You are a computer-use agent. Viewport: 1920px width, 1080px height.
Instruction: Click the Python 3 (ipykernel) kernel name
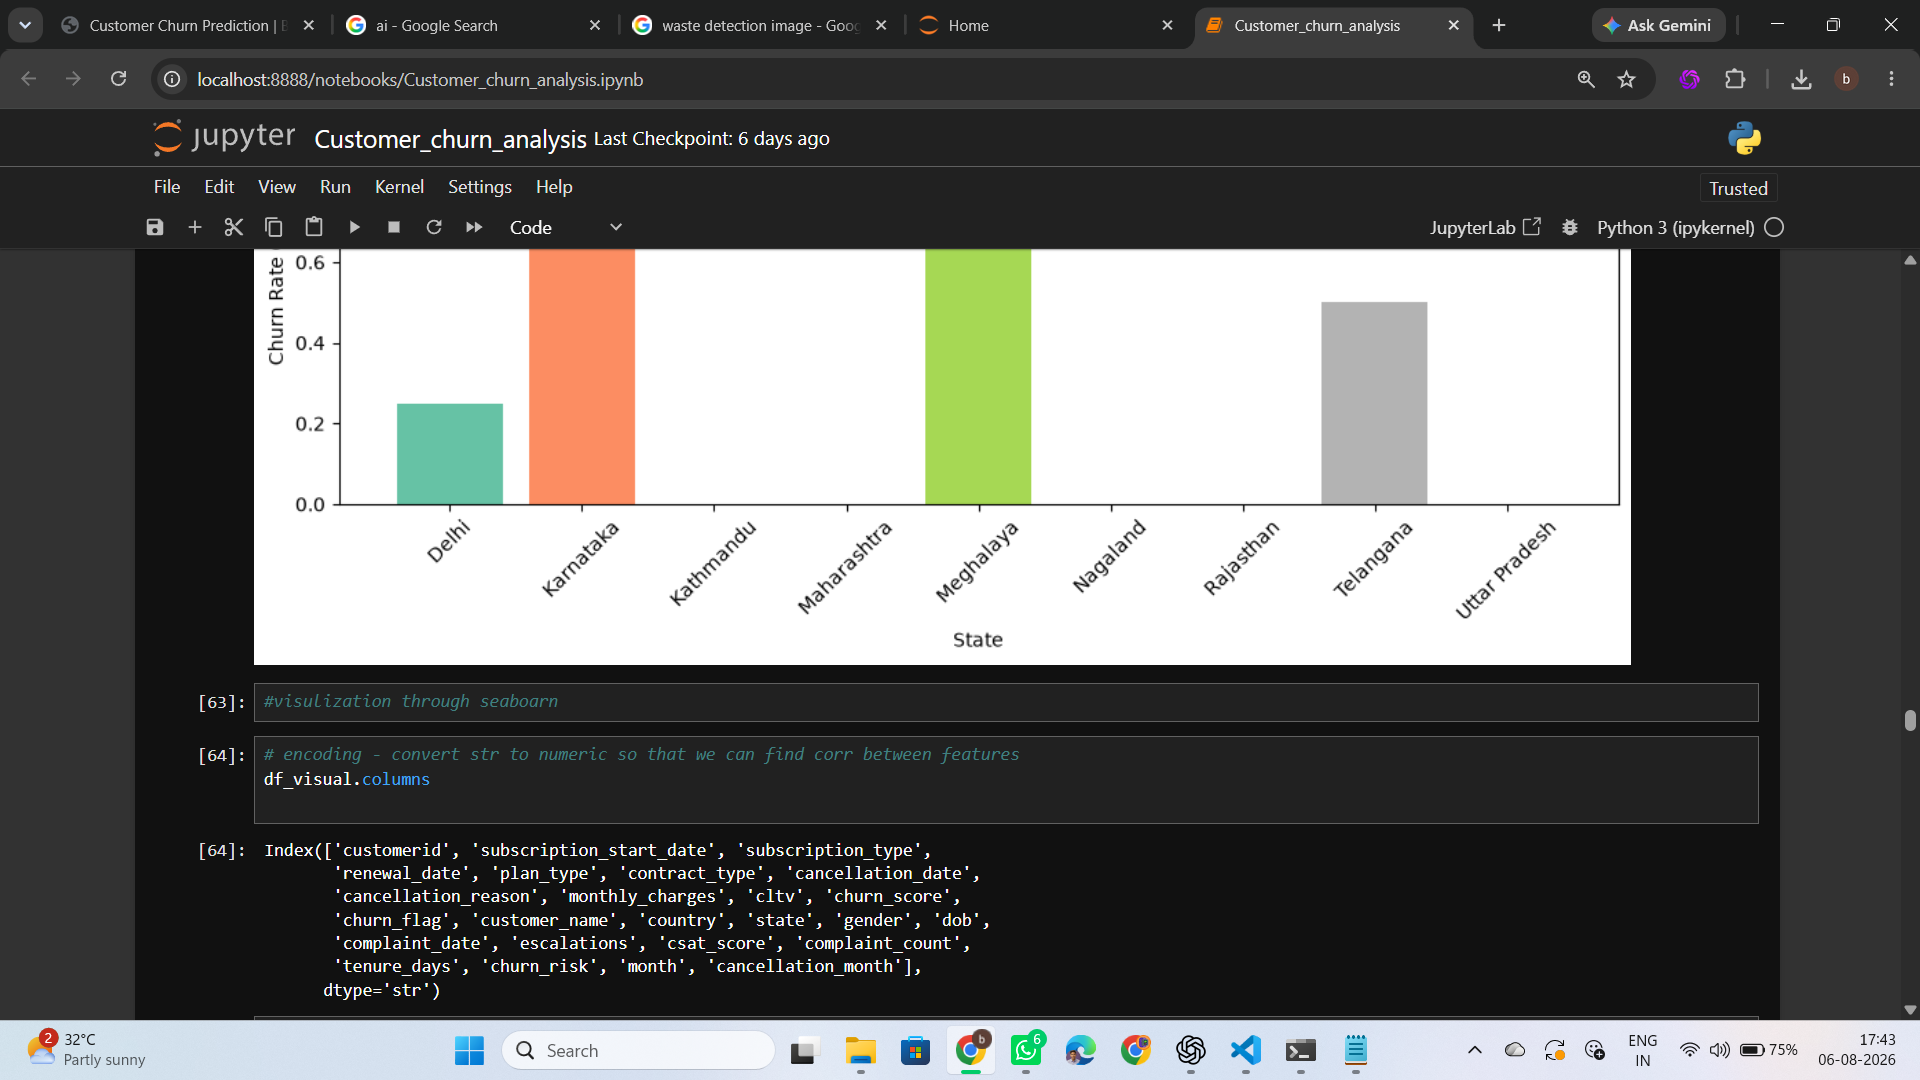[1675, 227]
